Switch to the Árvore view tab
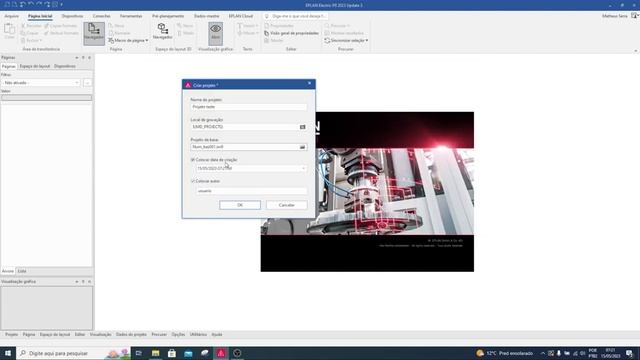 [8, 271]
